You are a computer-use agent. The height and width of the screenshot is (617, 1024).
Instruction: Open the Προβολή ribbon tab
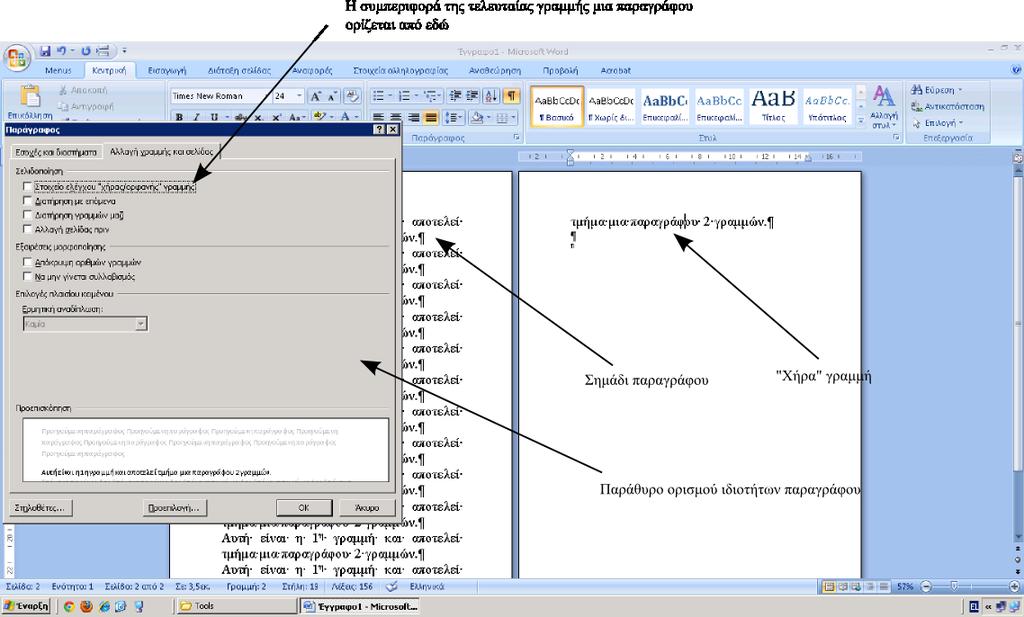coord(560,70)
